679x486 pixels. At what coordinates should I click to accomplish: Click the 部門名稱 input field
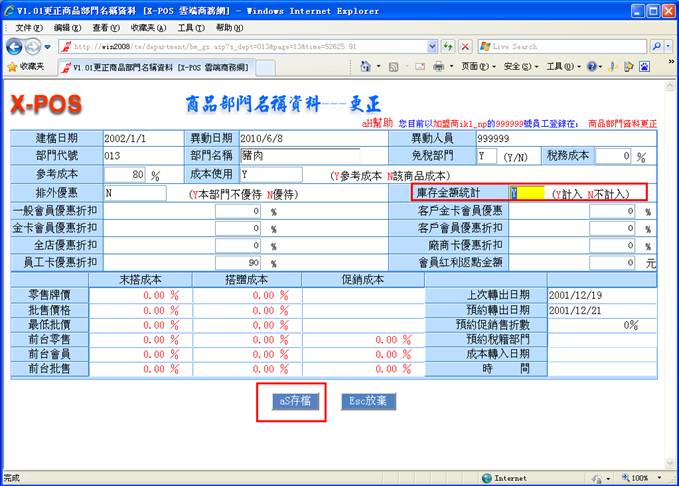(x=298, y=156)
